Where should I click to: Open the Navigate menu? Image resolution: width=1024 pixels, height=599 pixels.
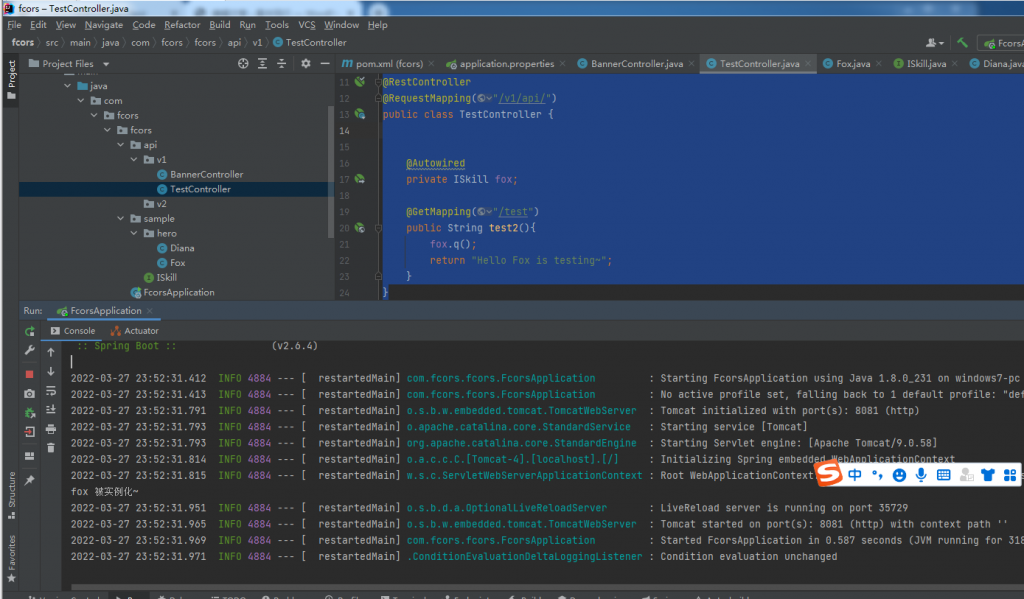click(104, 25)
